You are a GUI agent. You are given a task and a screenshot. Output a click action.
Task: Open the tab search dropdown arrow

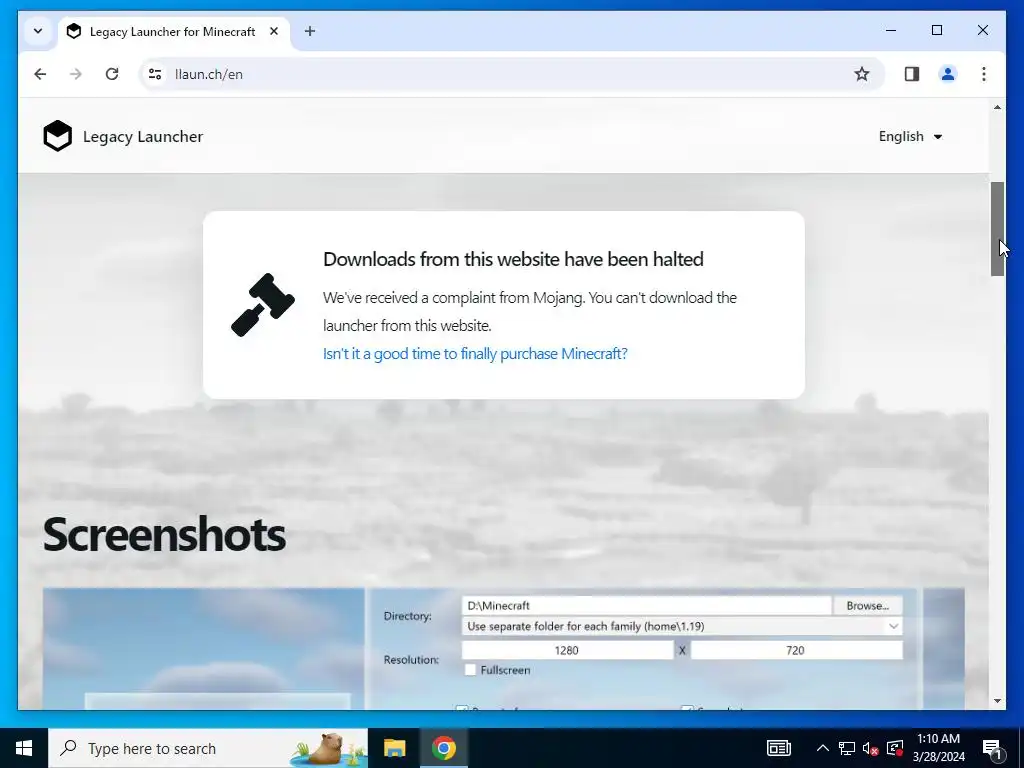(38, 31)
